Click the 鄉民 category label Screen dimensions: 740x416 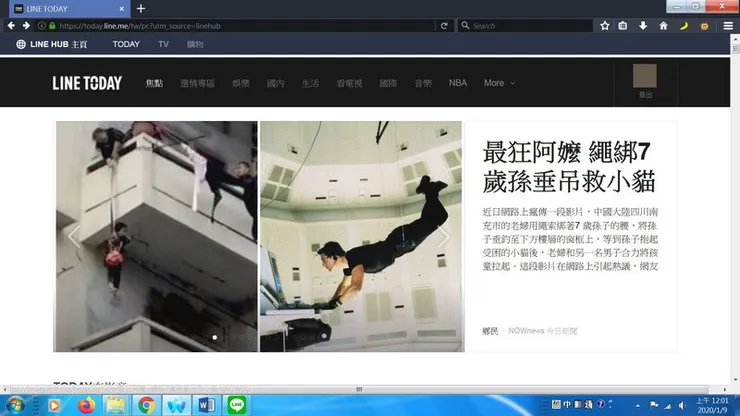(x=490, y=331)
